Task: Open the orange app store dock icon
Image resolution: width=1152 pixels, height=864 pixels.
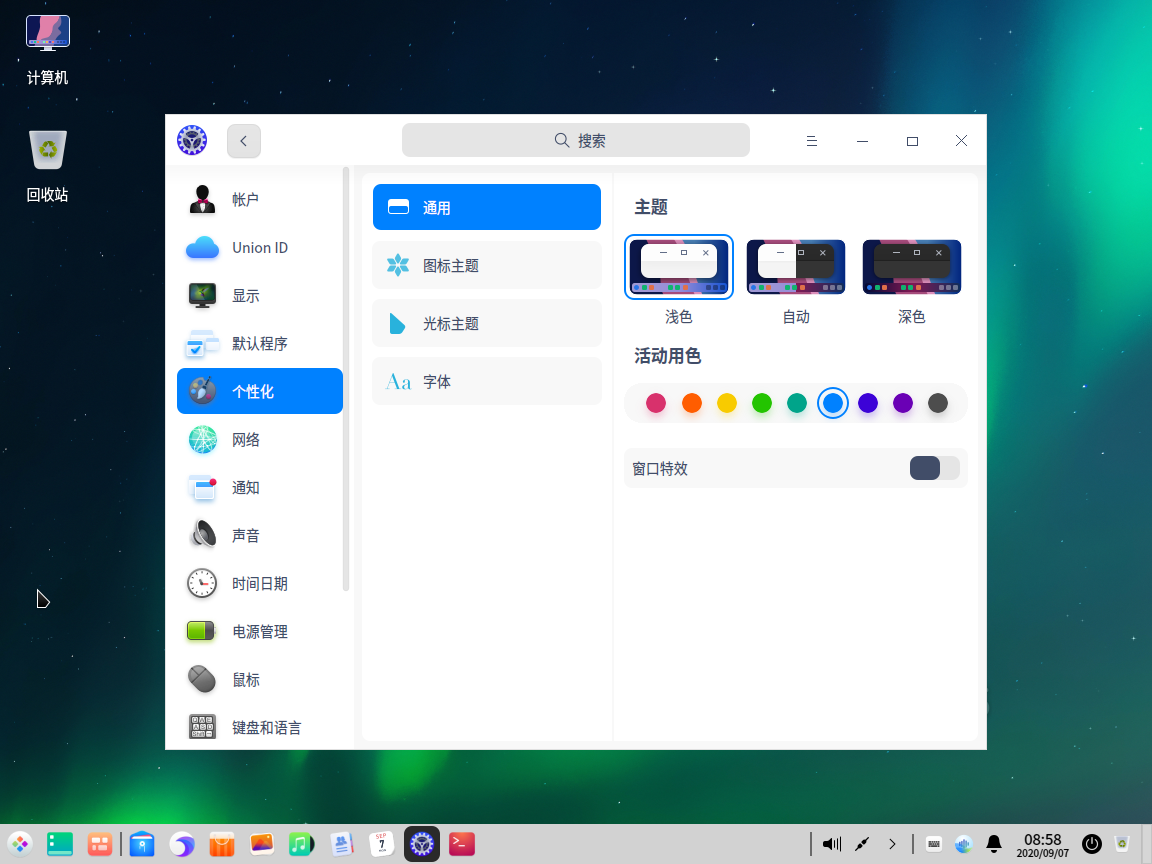Action: [221, 844]
